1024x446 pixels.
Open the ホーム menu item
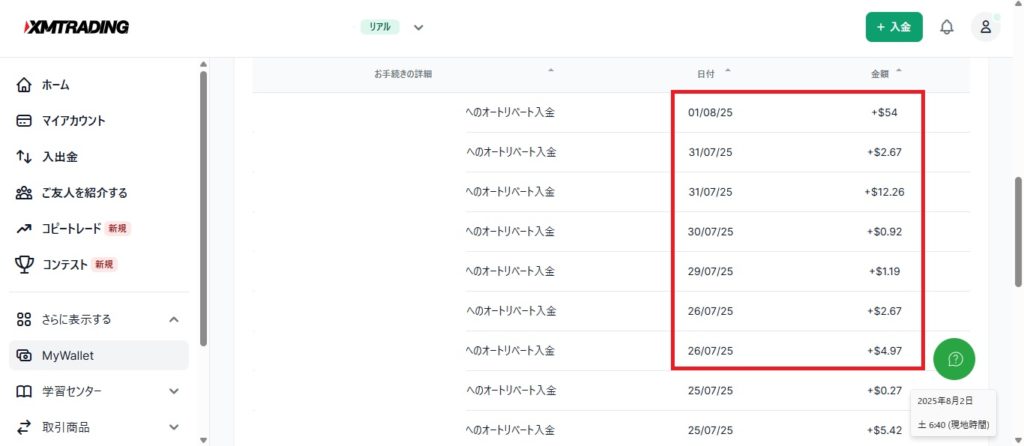pos(56,85)
